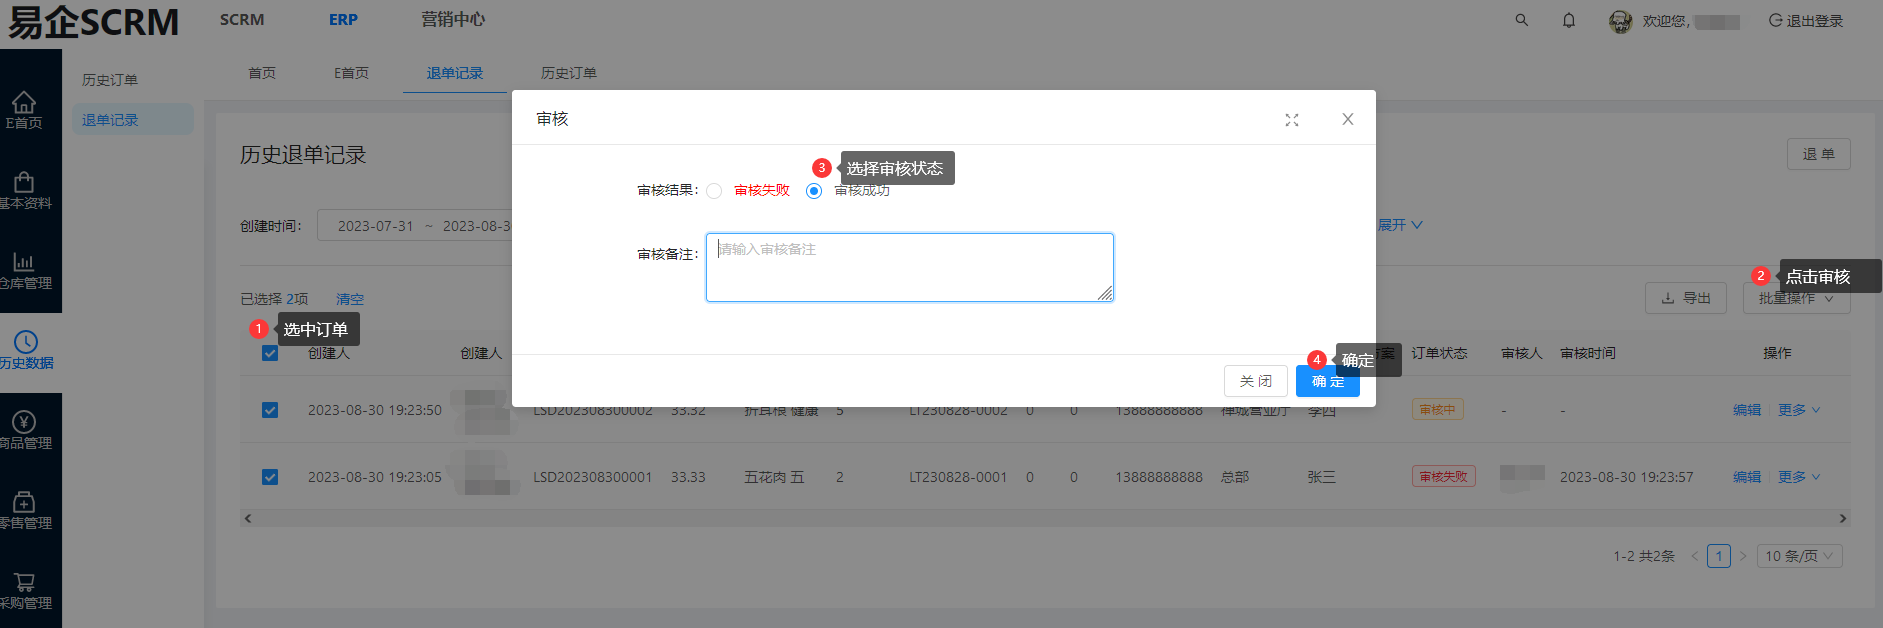Click the 关闭 button in the dialog

1256,381
